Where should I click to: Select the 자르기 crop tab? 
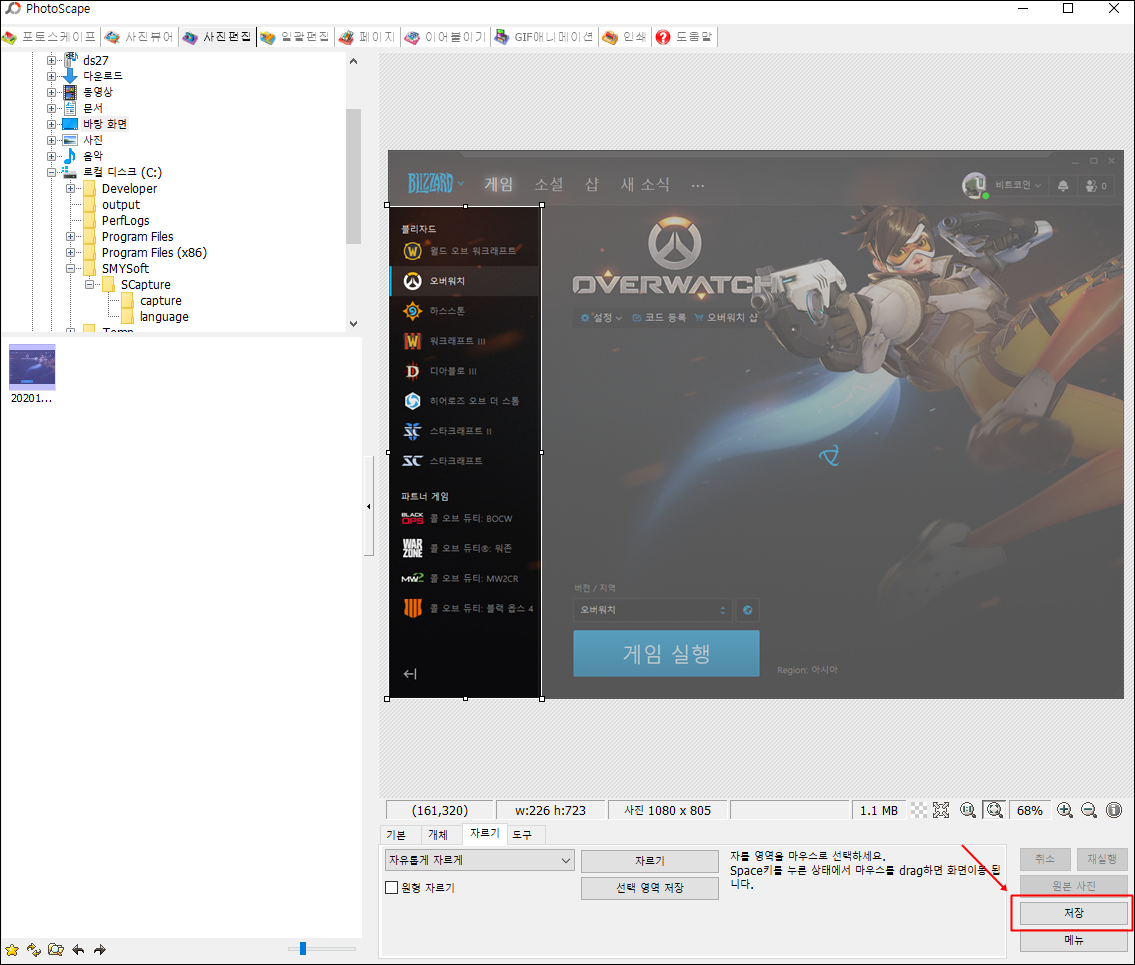tap(484, 833)
